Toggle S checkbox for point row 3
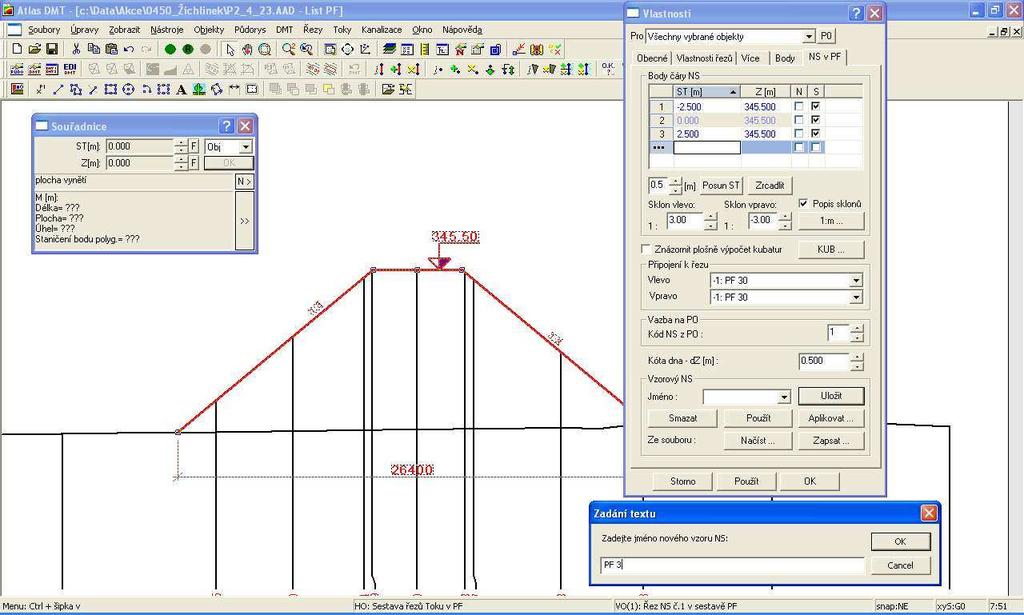 click(x=816, y=134)
